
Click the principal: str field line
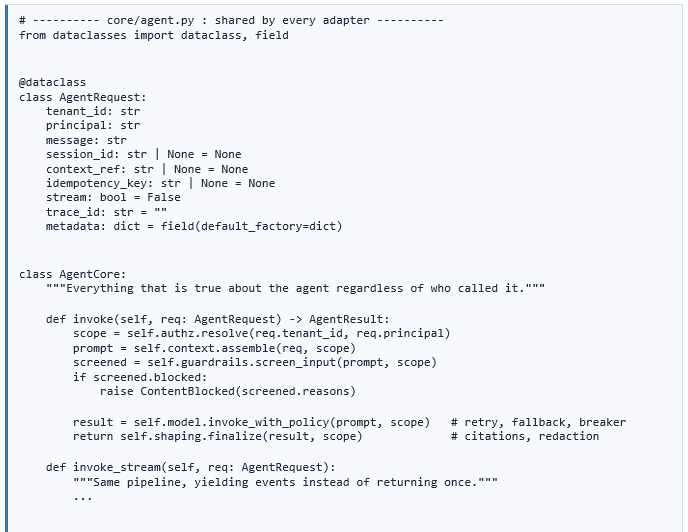93,126
